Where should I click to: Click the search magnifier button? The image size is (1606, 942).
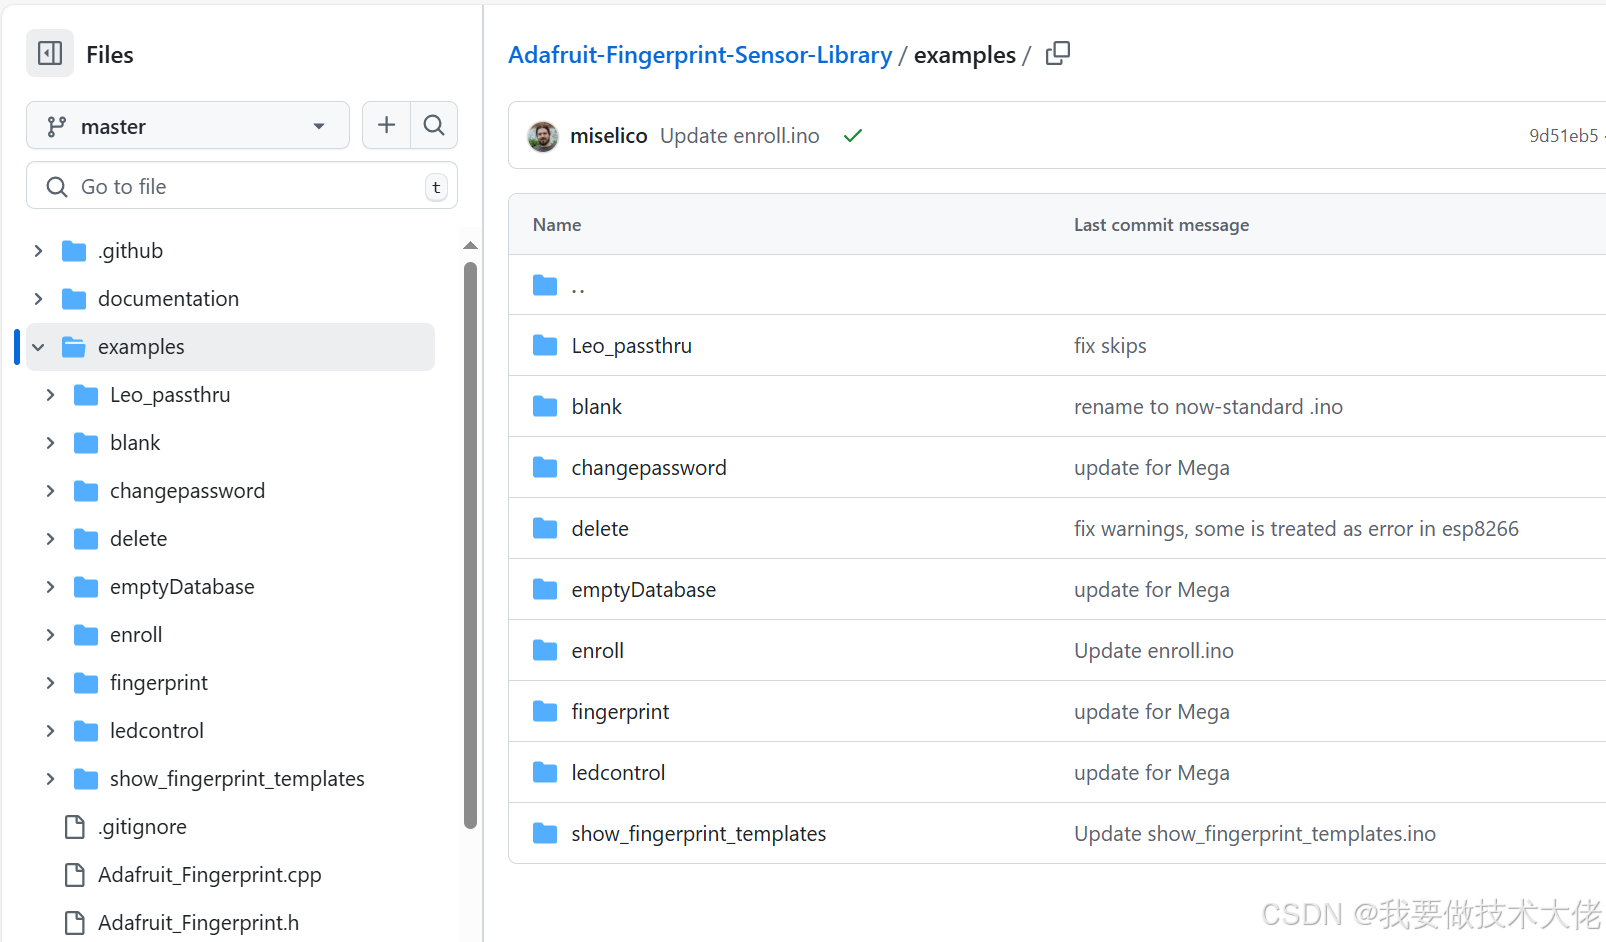[434, 125]
